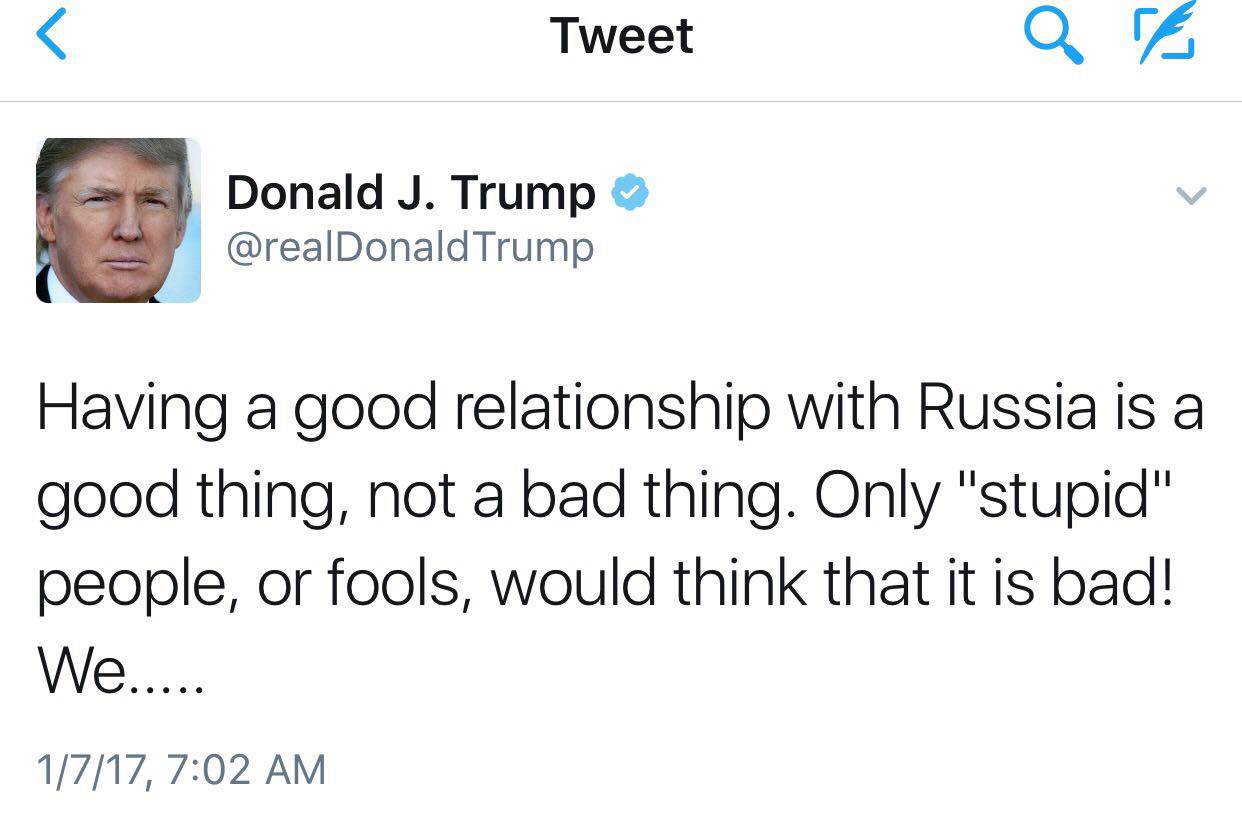The width and height of the screenshot is (1242, 824).
Task: Expand the tweet options chevron
Action: click(x=1191, y=195)
